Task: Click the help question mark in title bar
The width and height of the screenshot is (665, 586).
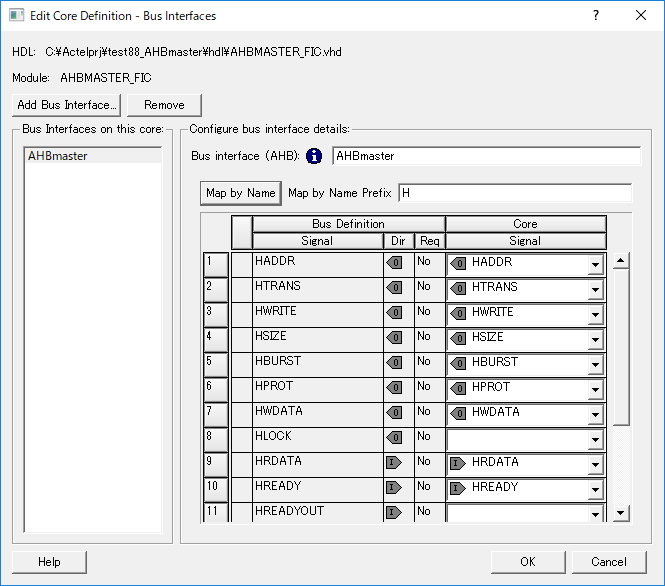Action: [x=596, y=16]
